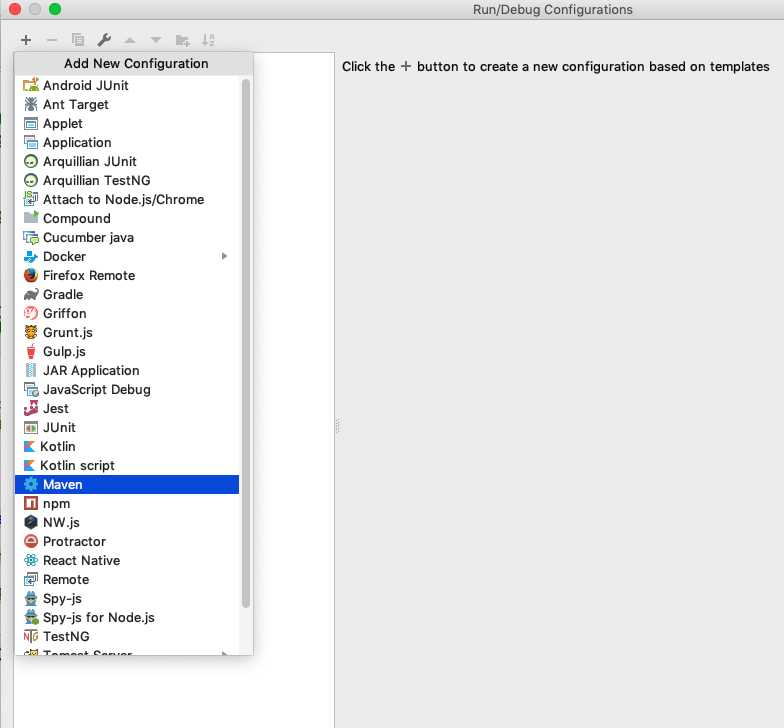Click the Applet window icon
The width and height of the screenshot is (784, 728).
coord(31,123)
